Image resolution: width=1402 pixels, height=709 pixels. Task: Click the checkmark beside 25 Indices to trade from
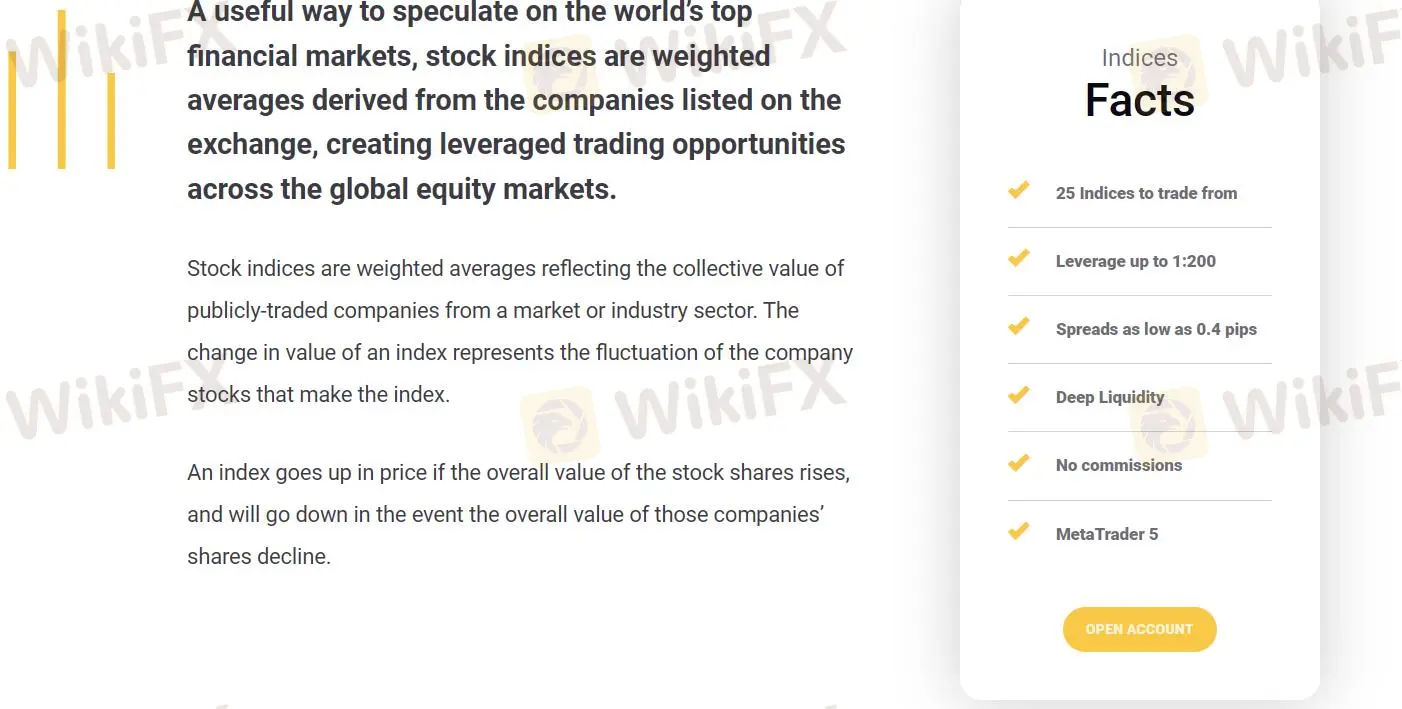click(x=1019, y=190)
